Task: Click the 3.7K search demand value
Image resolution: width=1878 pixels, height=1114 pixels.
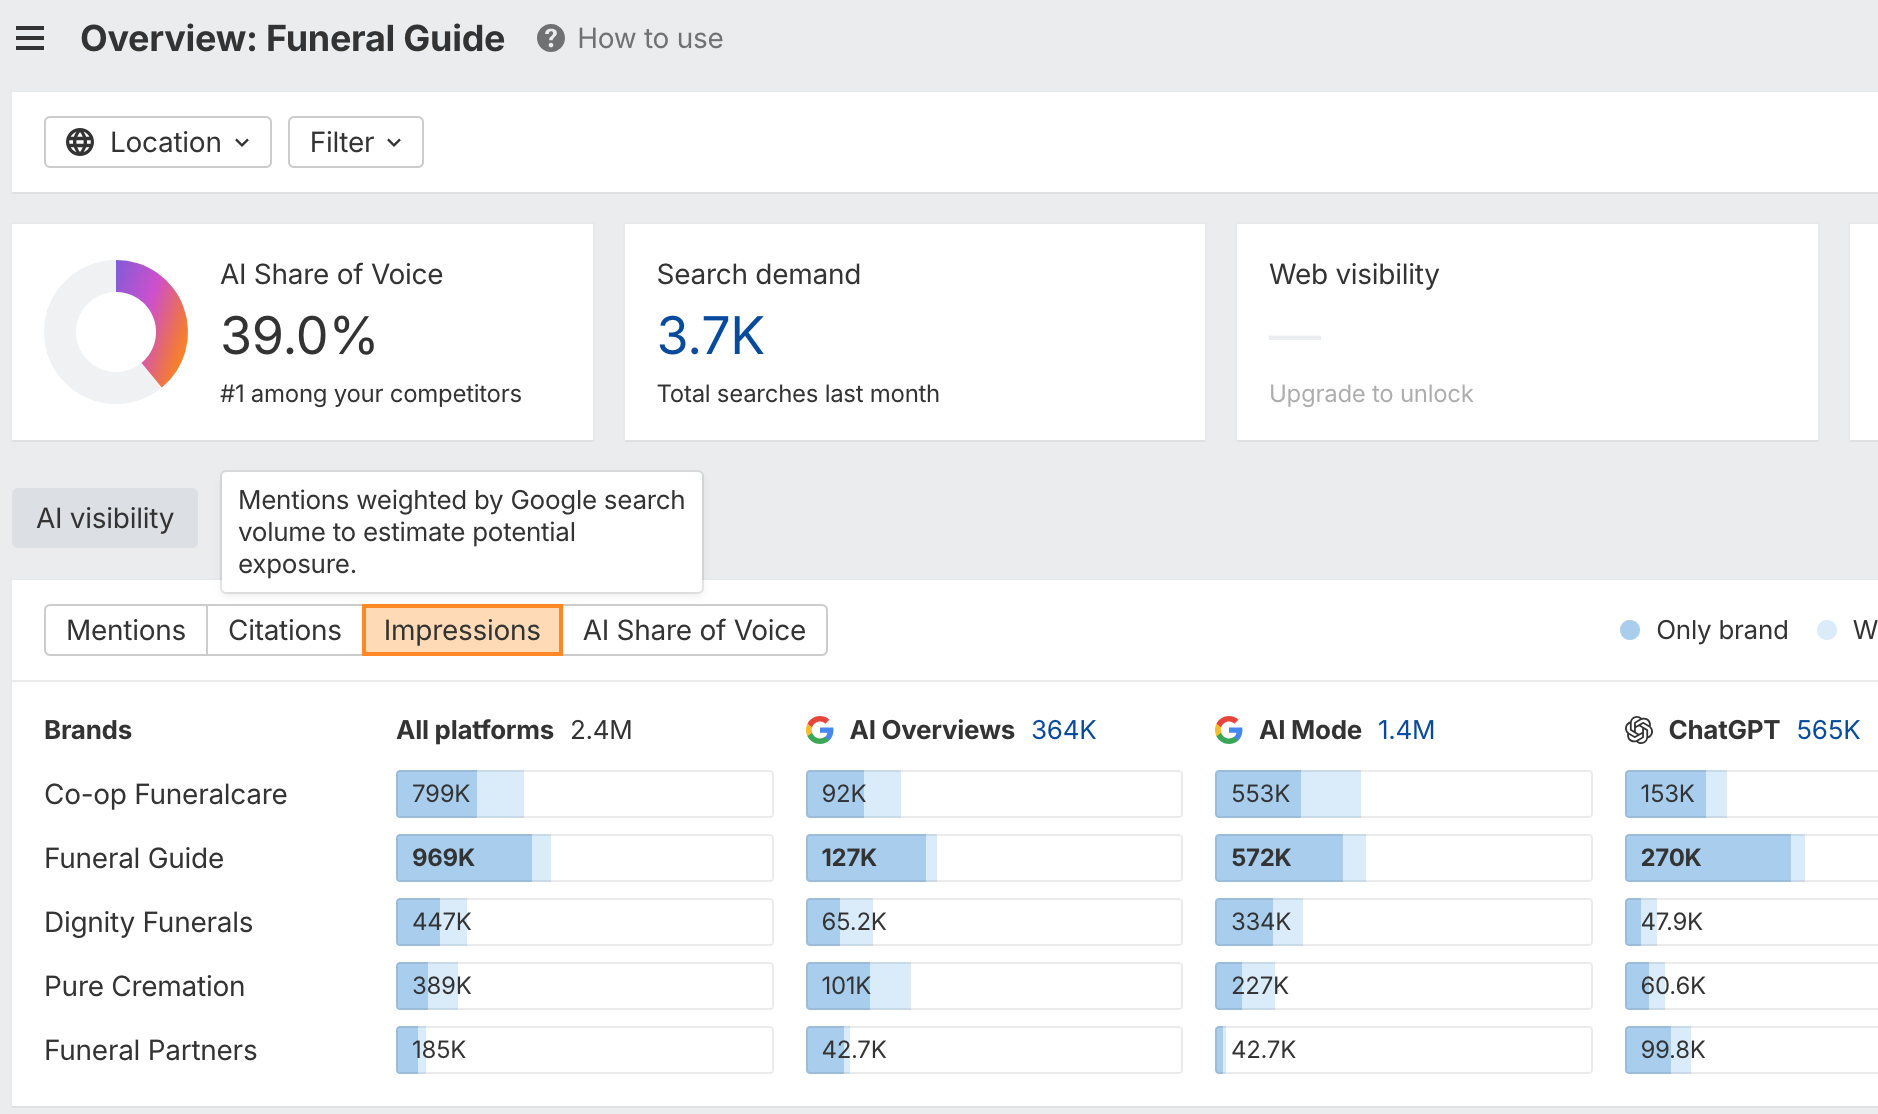Action: click(x=711, y=335)
